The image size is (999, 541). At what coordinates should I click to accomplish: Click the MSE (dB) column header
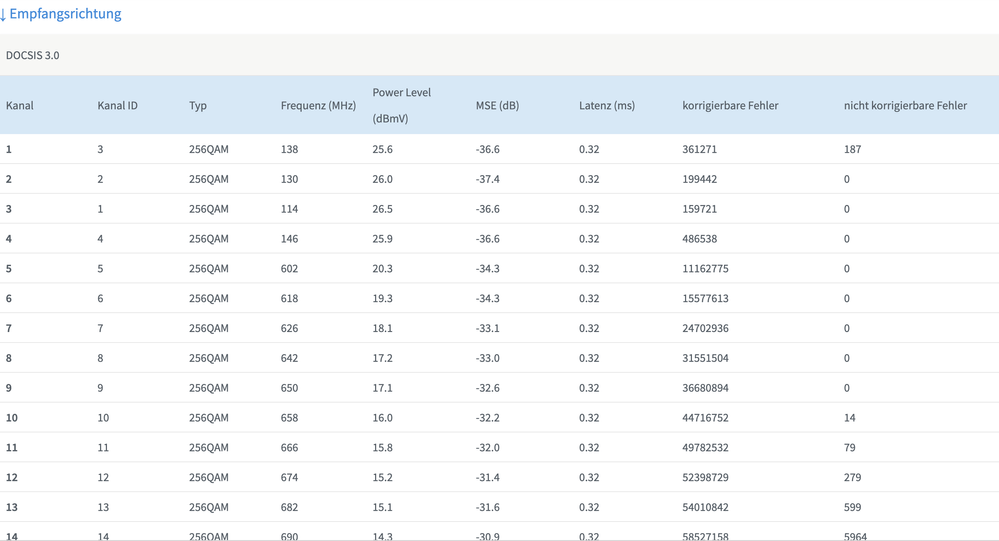click(497, 105)
